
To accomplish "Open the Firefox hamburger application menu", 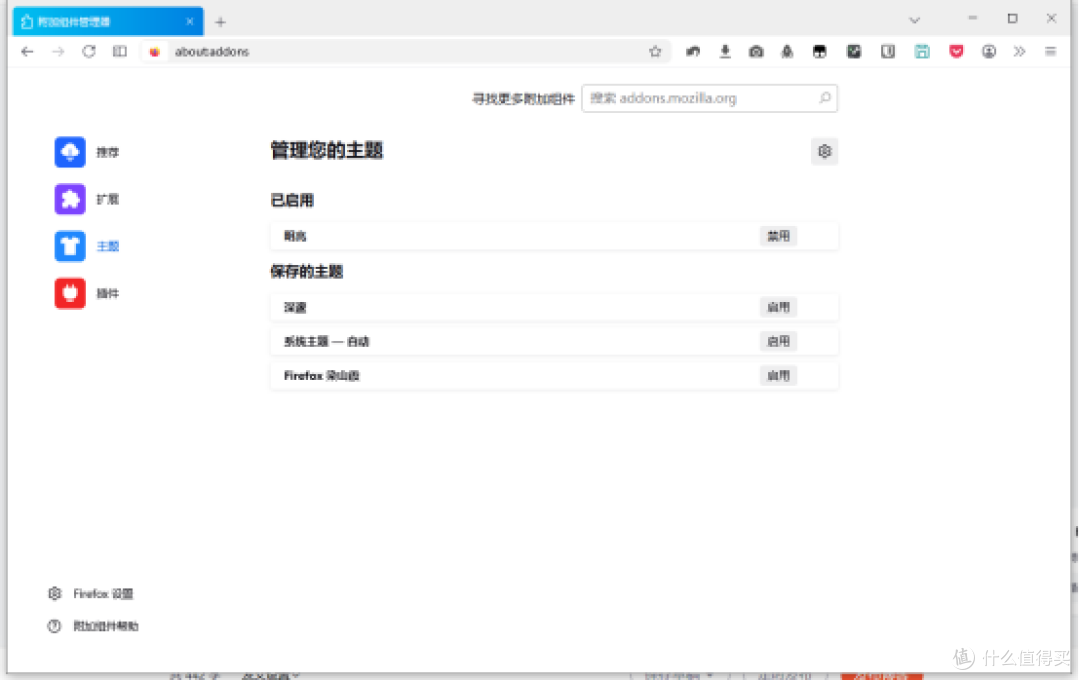I will pos(1050,52).
